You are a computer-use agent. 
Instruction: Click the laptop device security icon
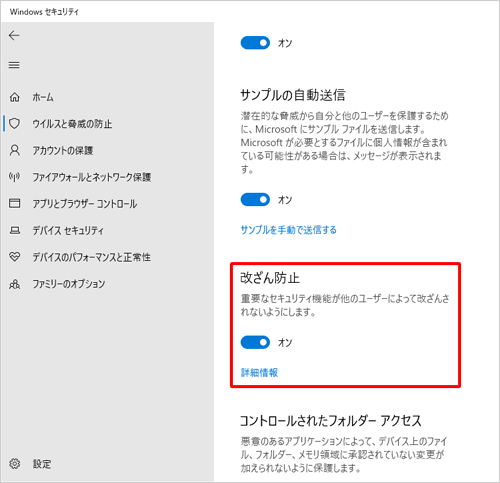(x=14, y=230)
